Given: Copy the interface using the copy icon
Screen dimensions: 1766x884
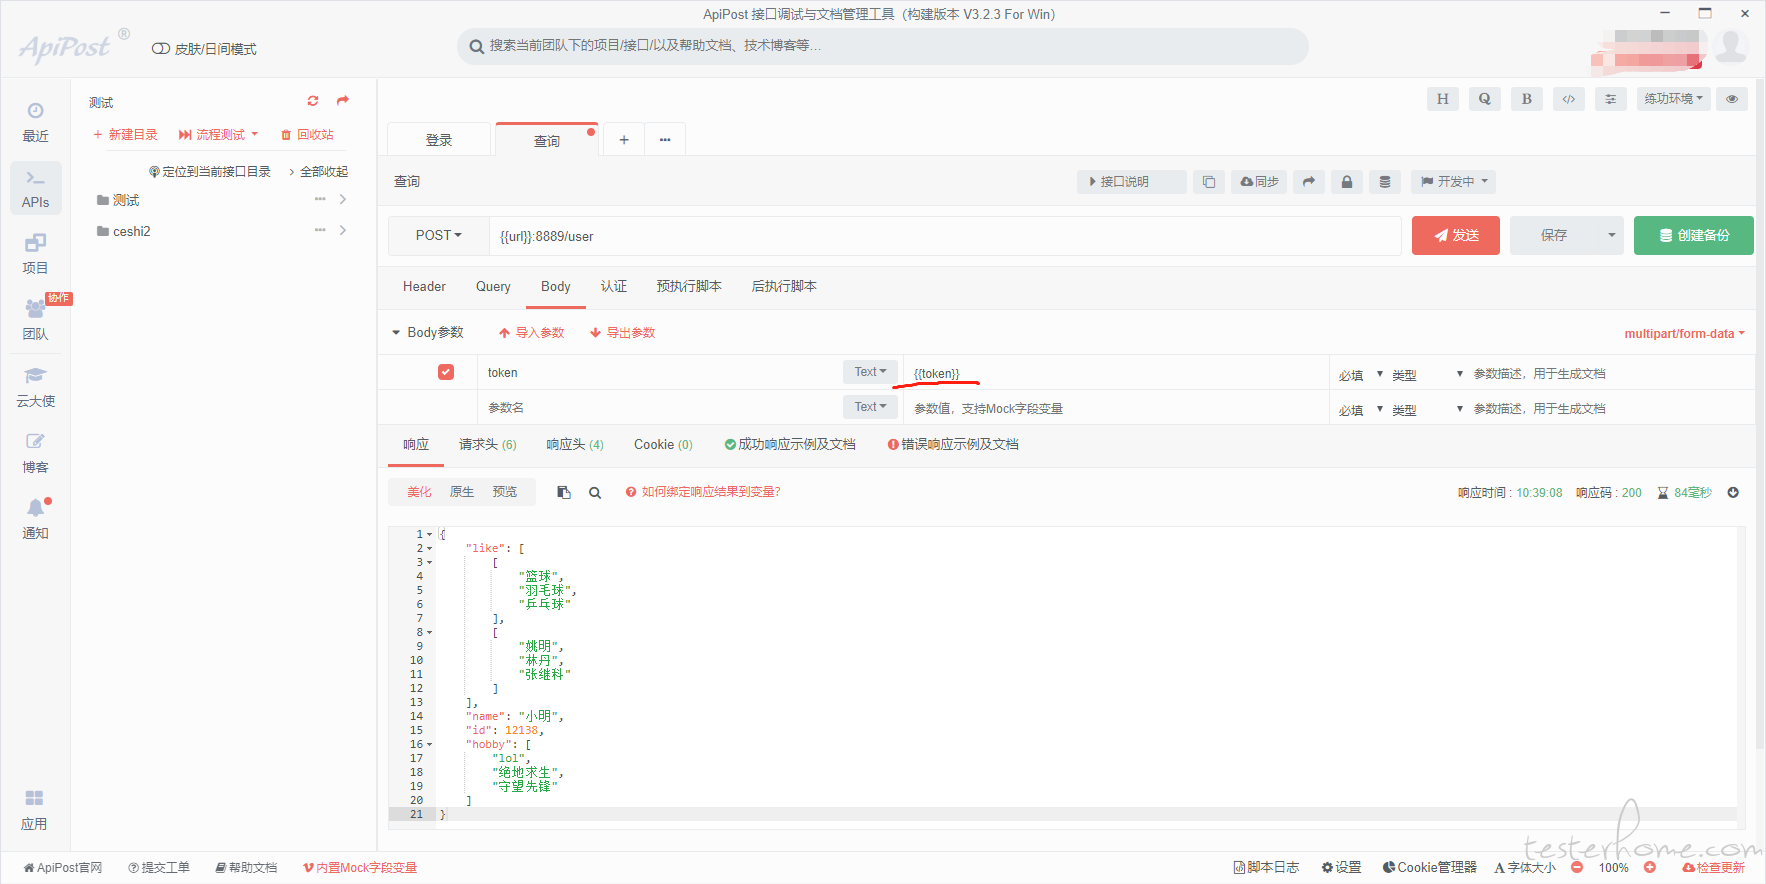Looking at the screenshot, I should [x=1208, y=182].
